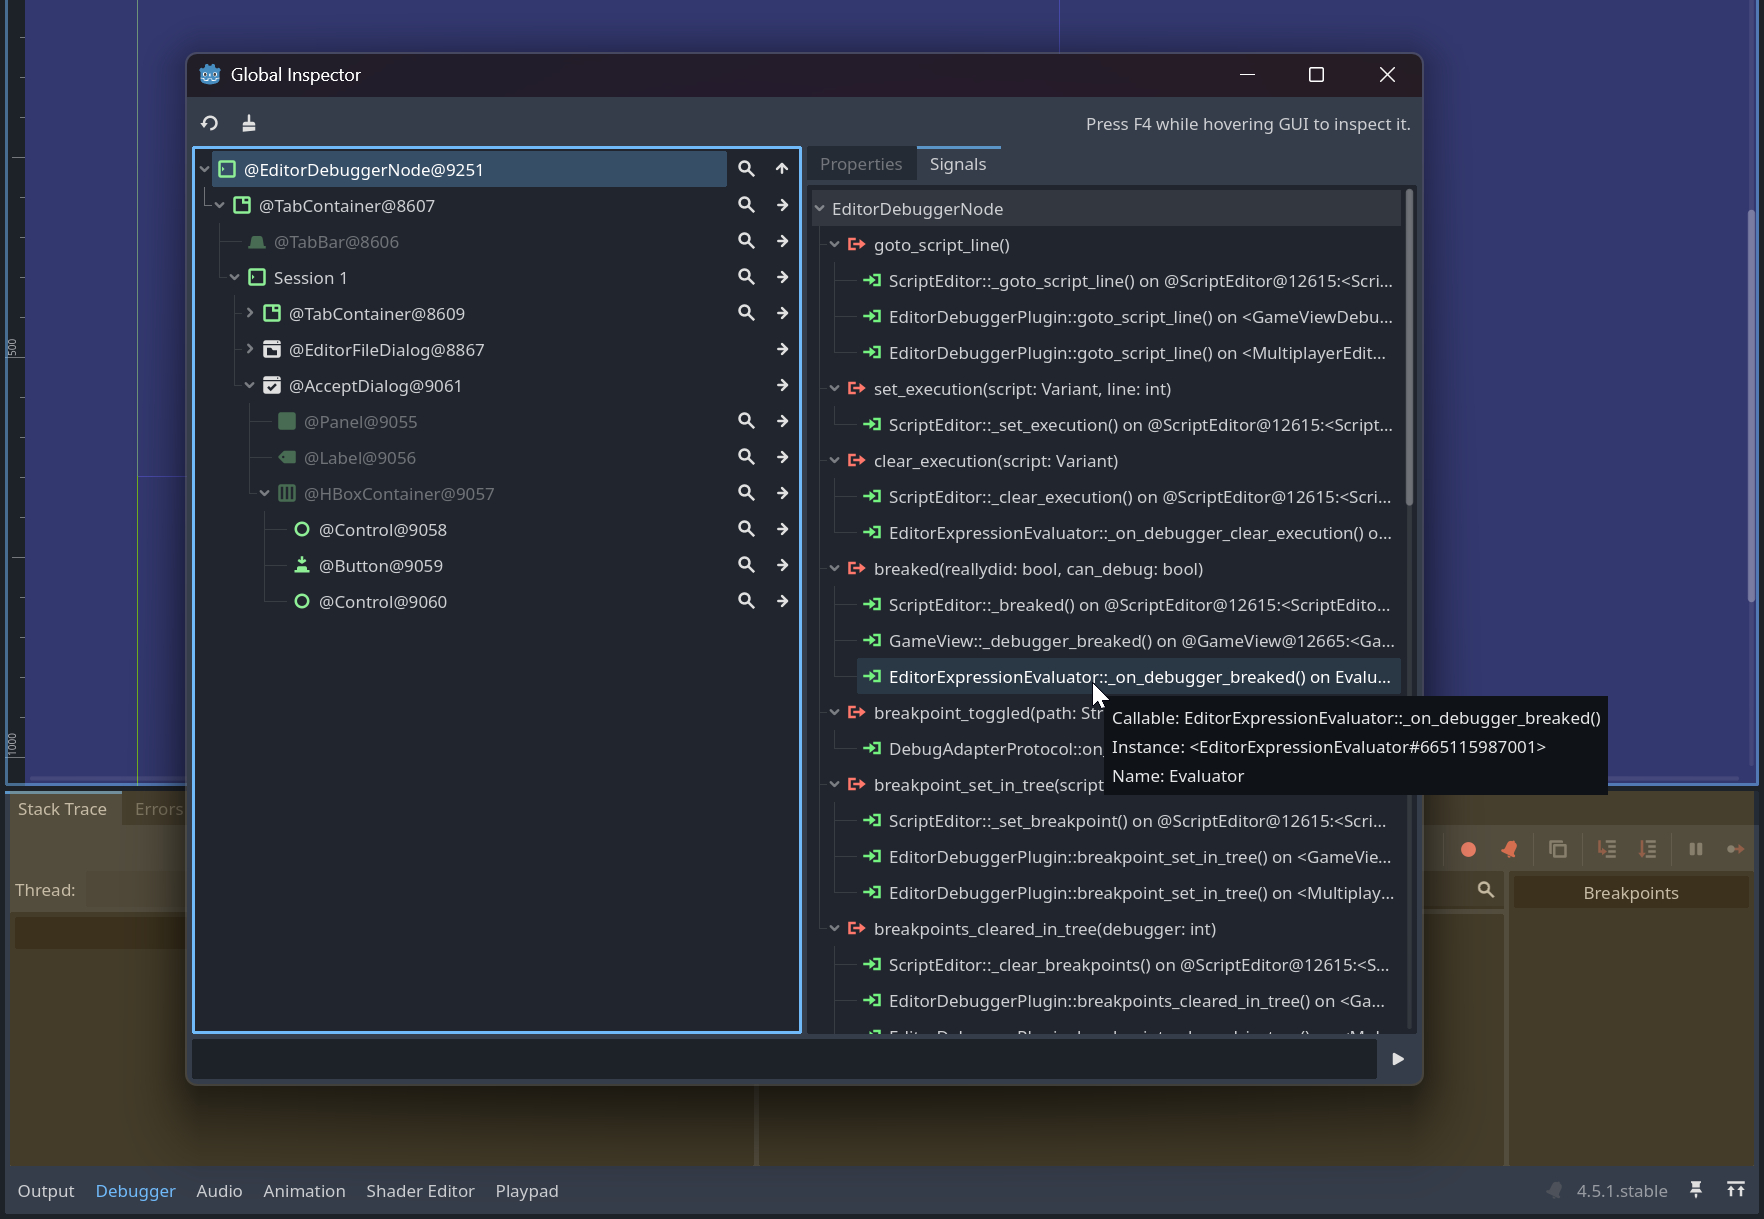Screen dimensions: 1764x1219
Task: Open the Shader Editor bottom panel
Action: click(x=420, y=1191)
